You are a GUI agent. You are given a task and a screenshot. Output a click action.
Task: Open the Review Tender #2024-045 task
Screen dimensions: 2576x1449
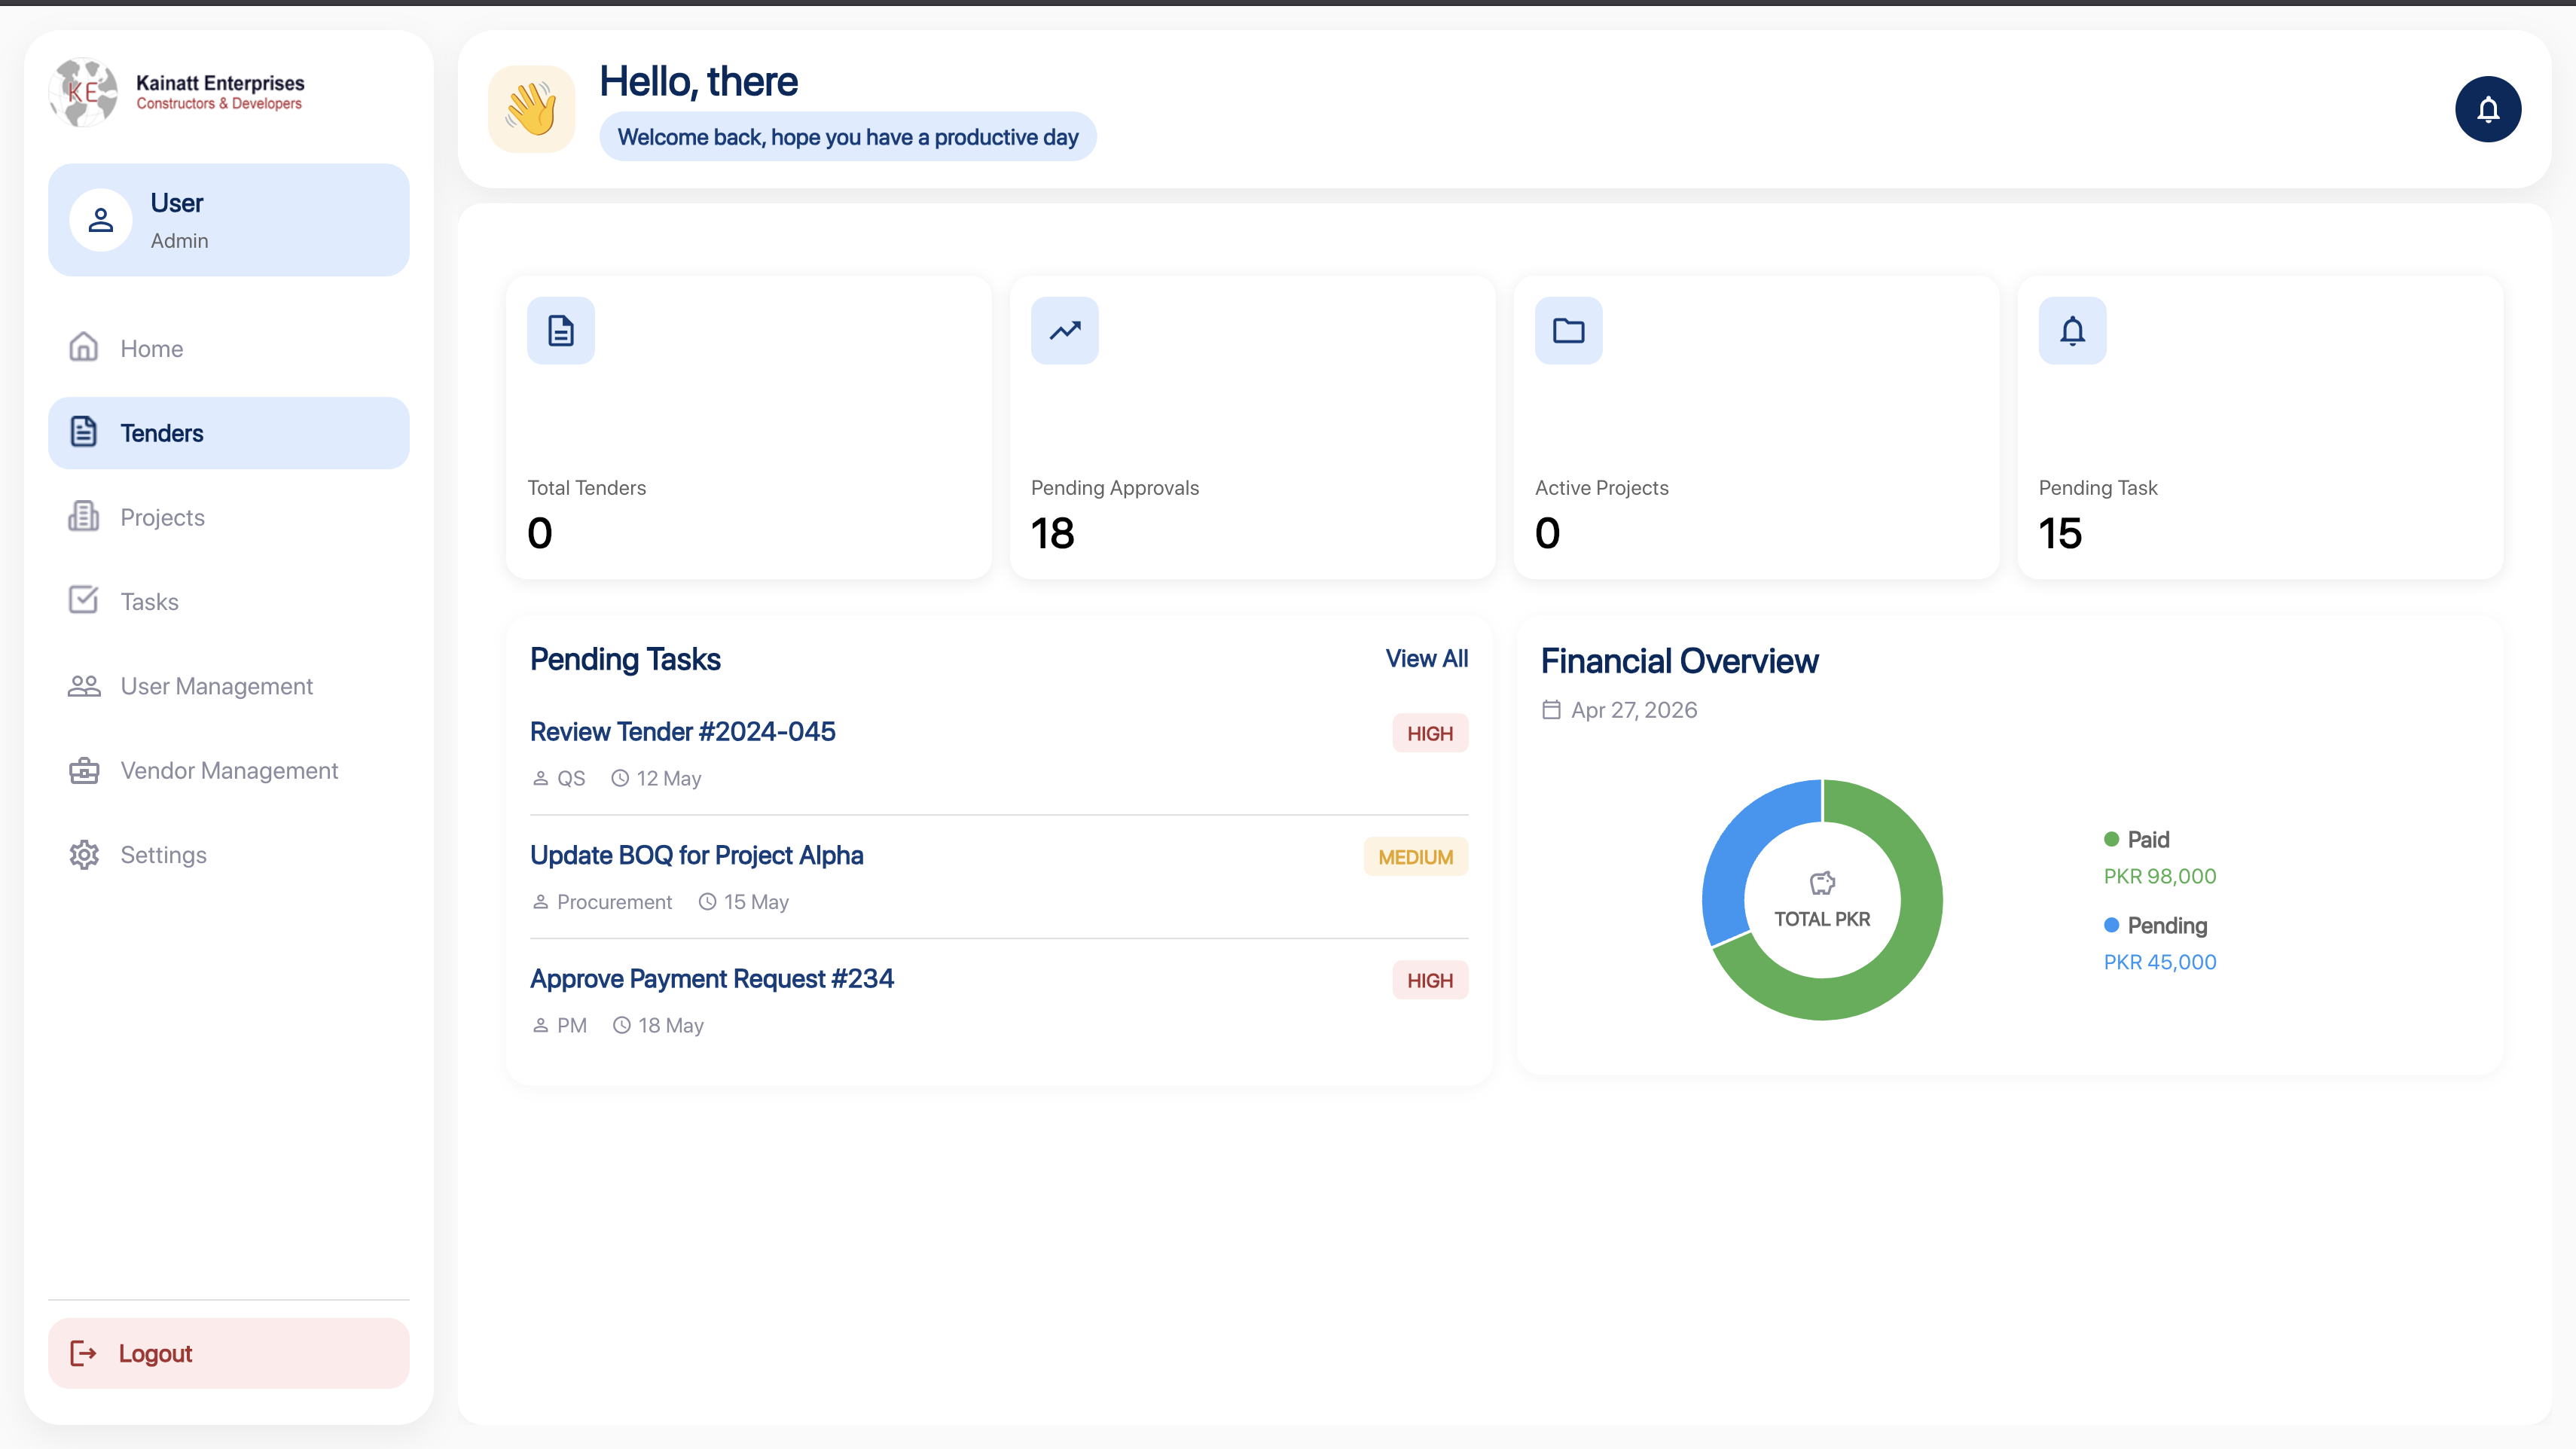tap(683, 731)
